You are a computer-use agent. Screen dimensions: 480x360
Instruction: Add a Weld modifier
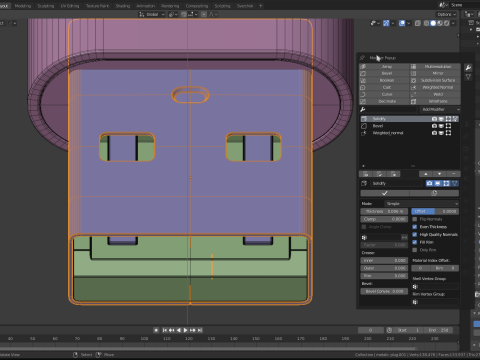[x=435, y=94]
